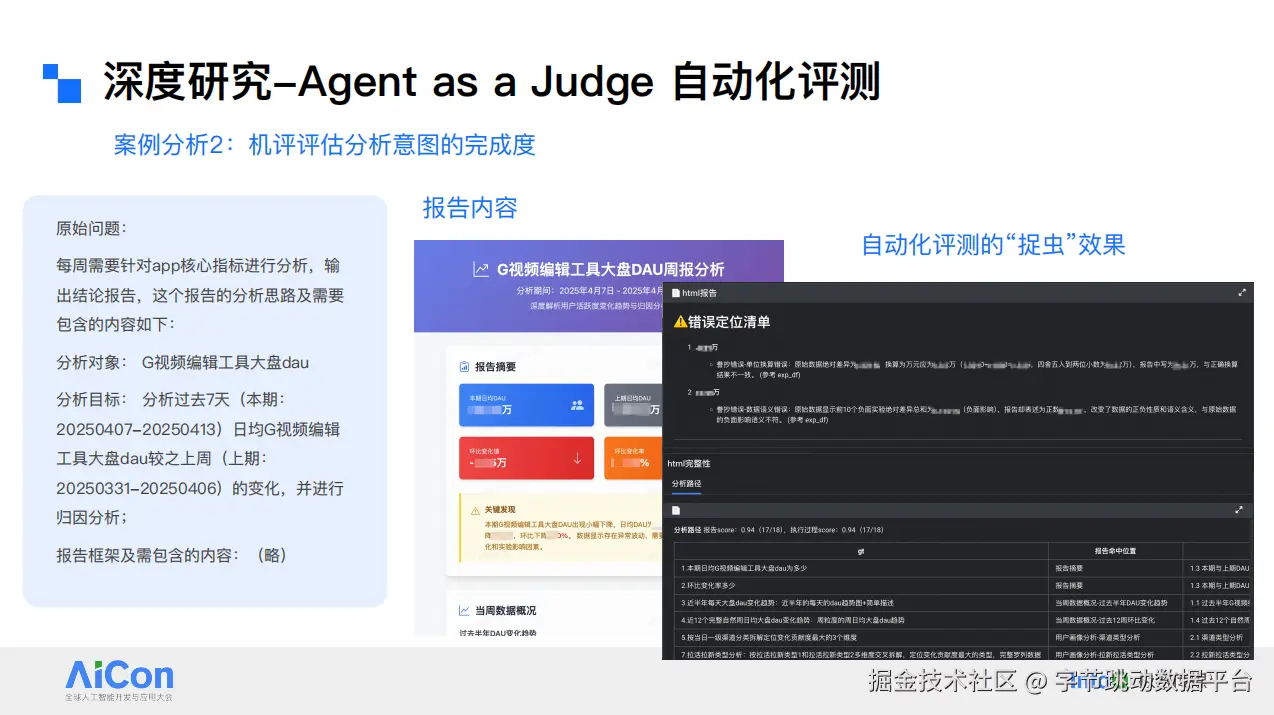Click row 5.按当日一级渠道分类拆解定位变化贡献度
Viewport: 1274px width, 715px height.
click(x=861, y=637)
